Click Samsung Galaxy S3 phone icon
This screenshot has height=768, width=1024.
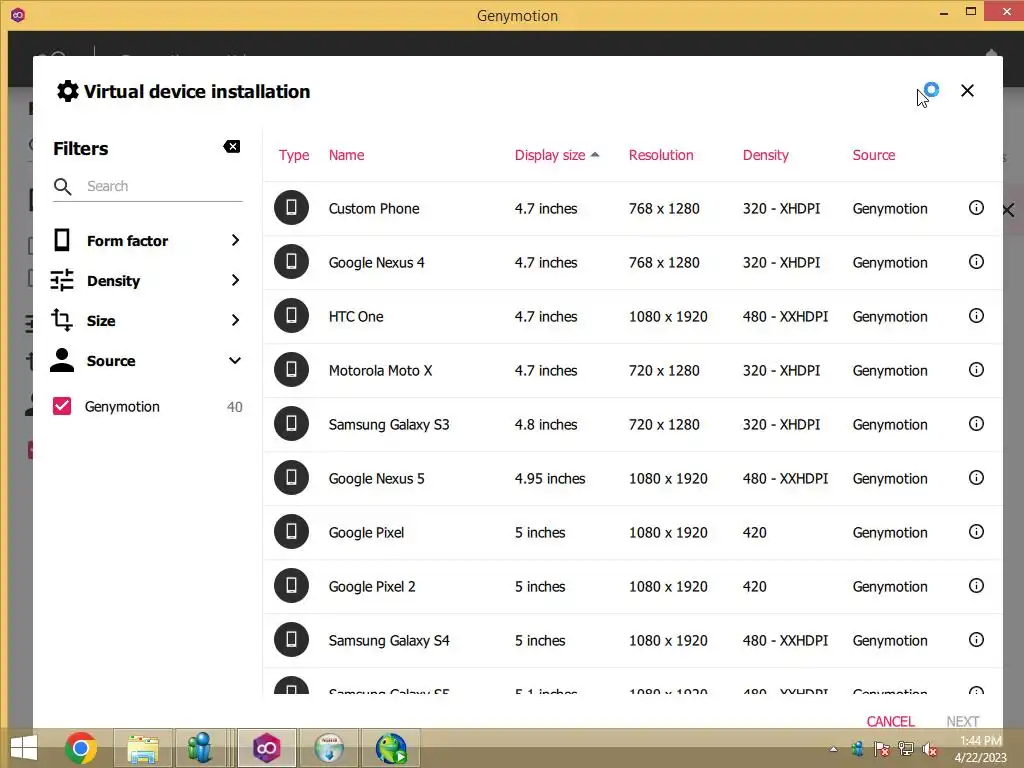pos(291,424)
